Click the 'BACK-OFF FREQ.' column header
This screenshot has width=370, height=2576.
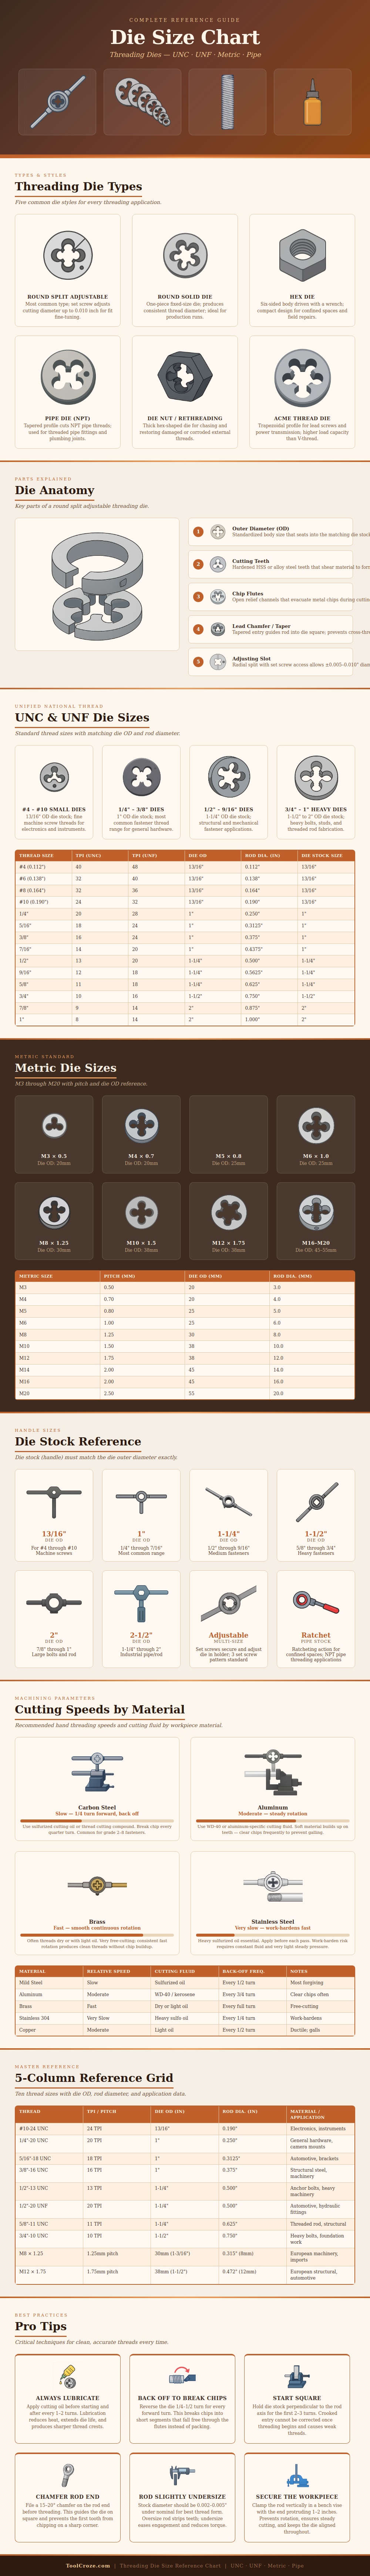(253, 1971)
